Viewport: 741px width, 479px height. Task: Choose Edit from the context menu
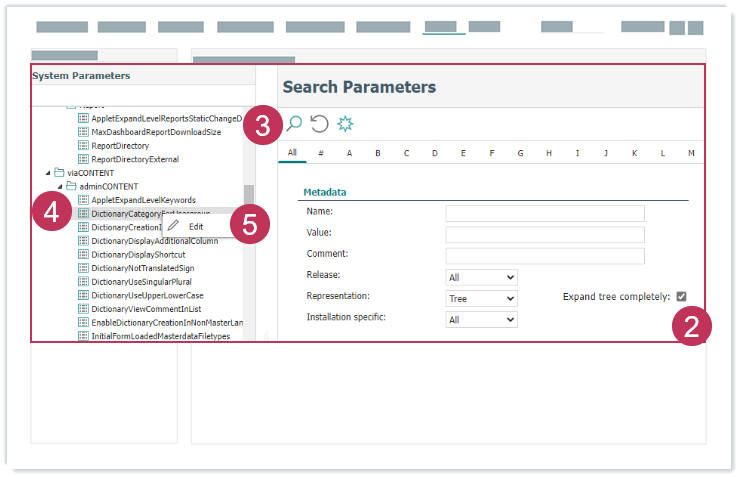[196, 227]
